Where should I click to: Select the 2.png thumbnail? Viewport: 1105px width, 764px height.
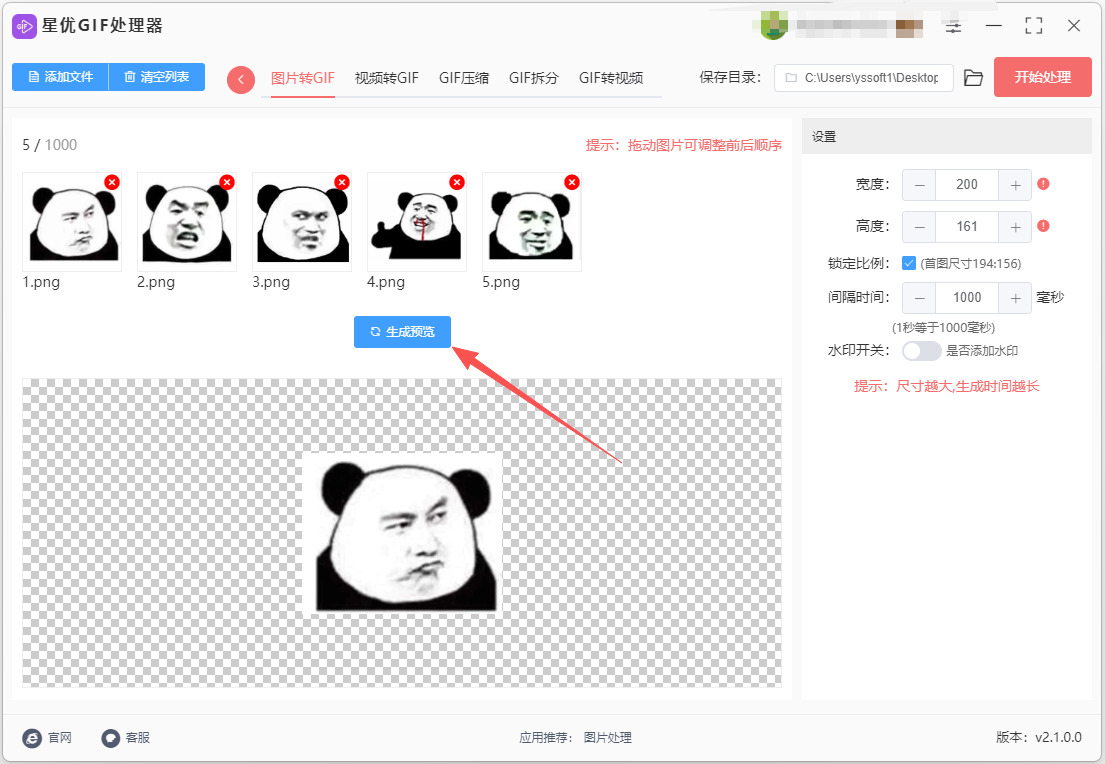click(x=187, y=222)
